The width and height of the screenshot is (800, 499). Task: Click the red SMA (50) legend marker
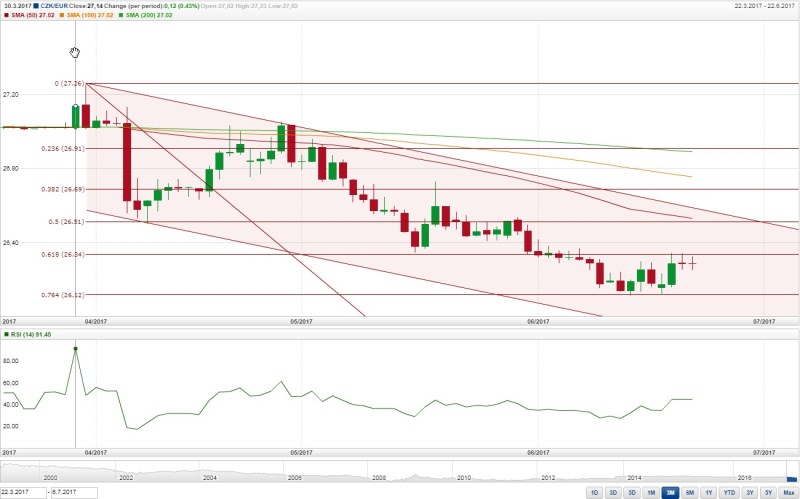pyautogui.click(x=5, y=15)
